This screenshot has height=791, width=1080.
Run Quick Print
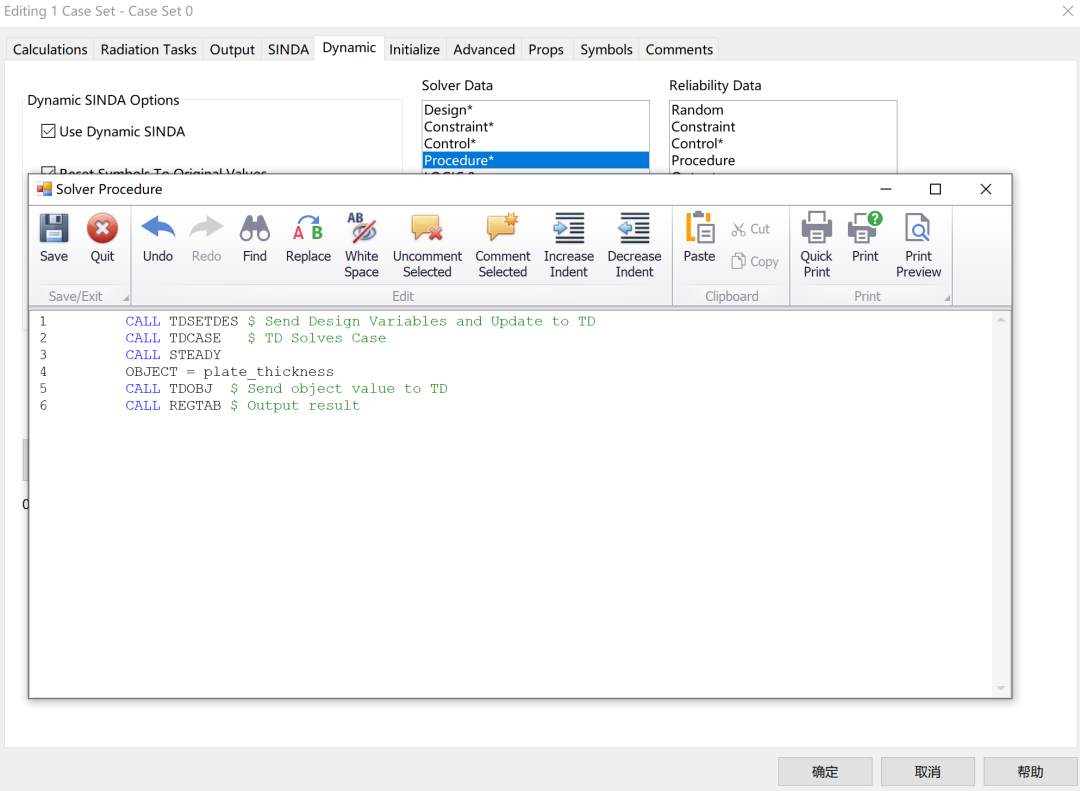pos(816,245)
